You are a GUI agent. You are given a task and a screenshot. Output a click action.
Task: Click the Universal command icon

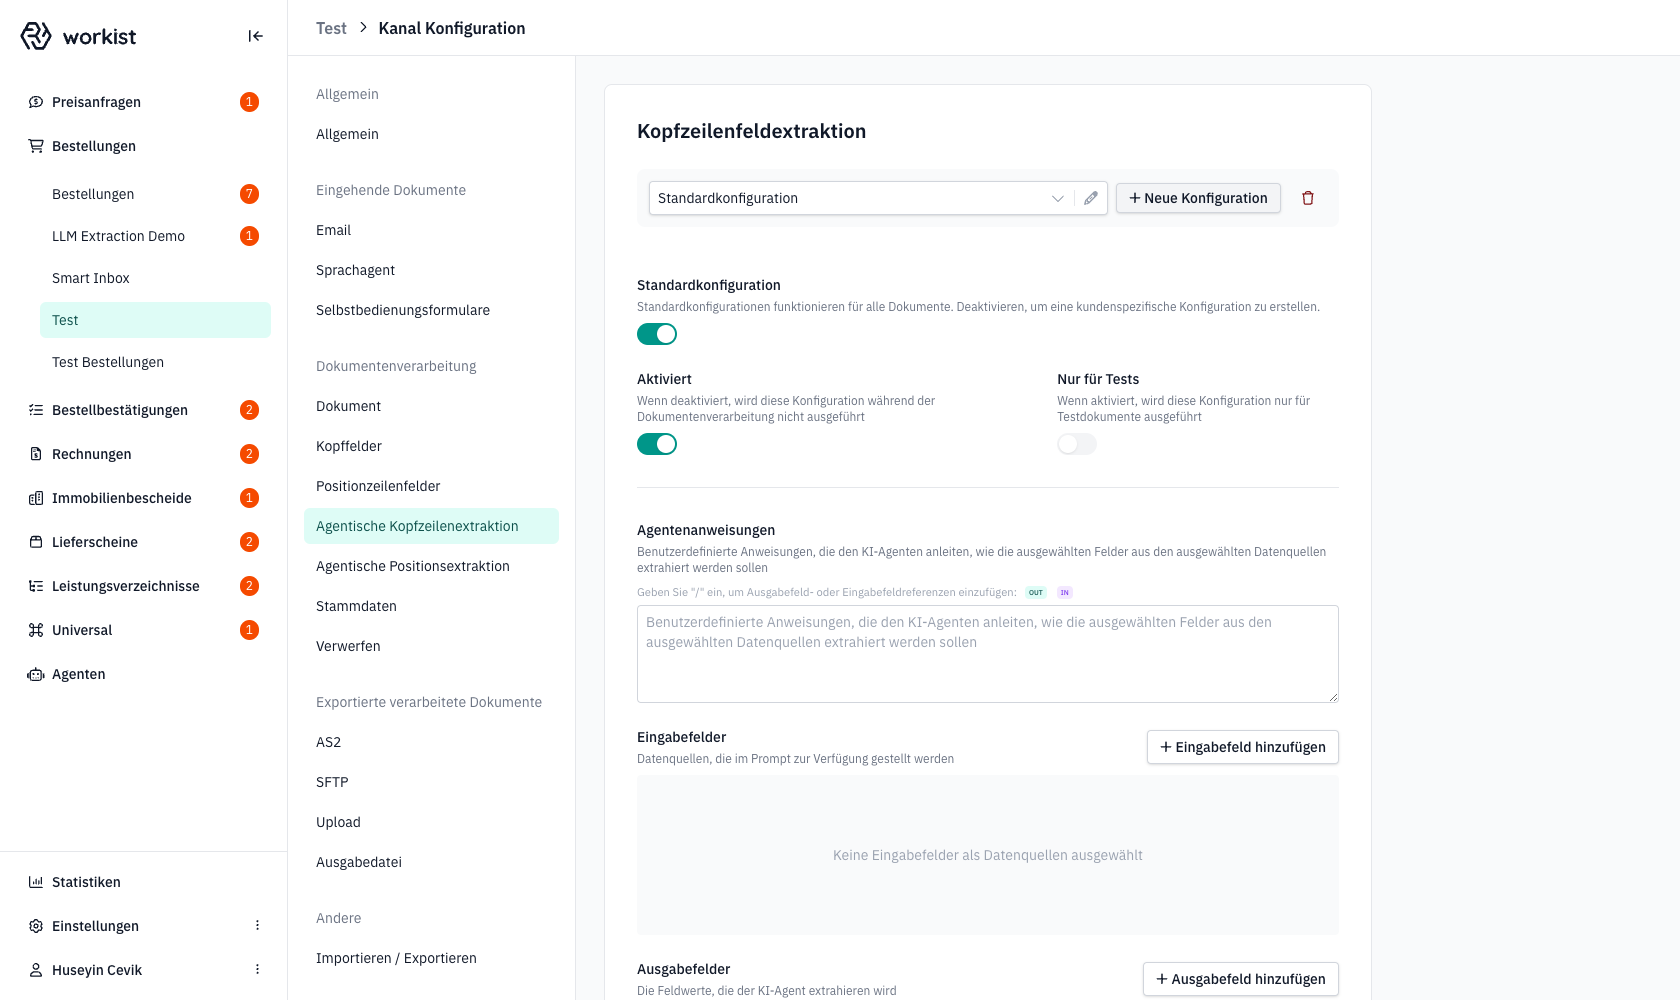pos(36,630)
